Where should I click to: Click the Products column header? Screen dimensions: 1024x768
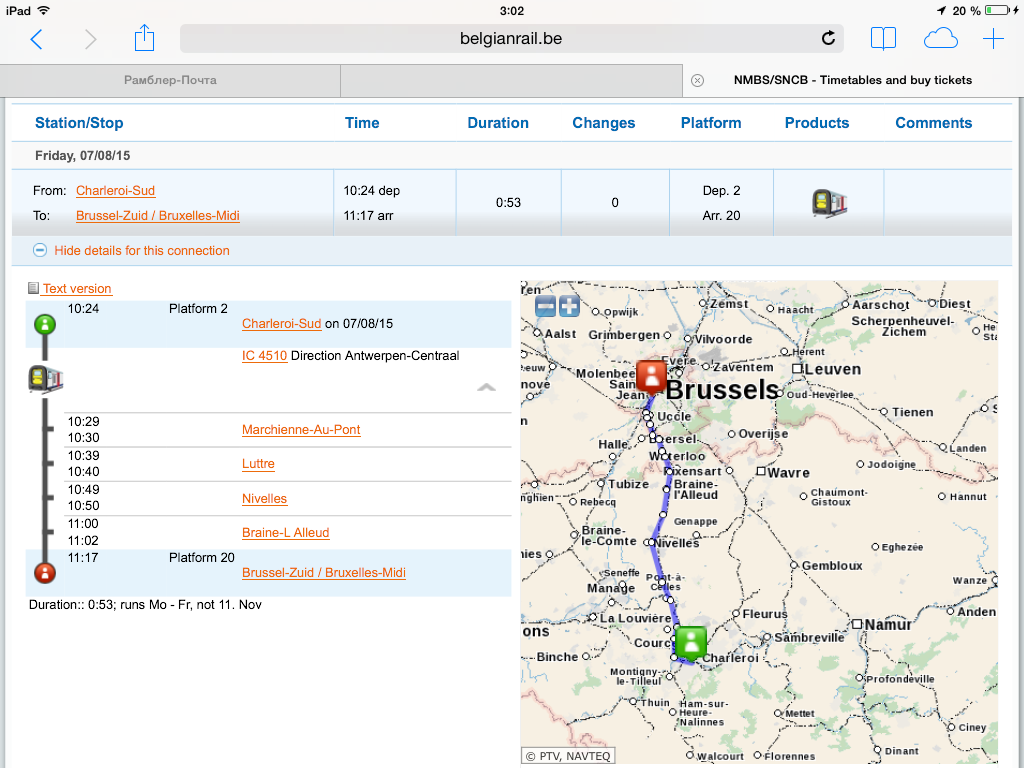tap(817, 123)
